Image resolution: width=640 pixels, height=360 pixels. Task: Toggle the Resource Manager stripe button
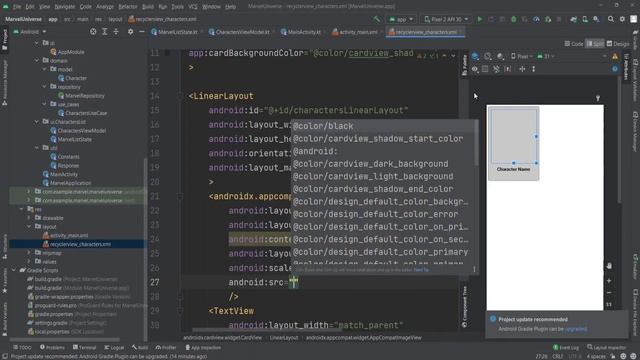click(x=4, y=82)
